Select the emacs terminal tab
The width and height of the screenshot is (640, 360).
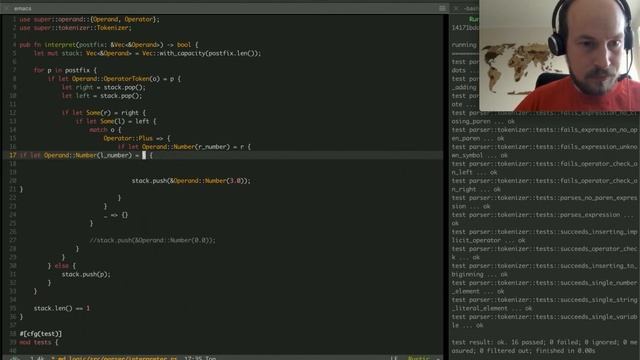click(x=22, y=8)
